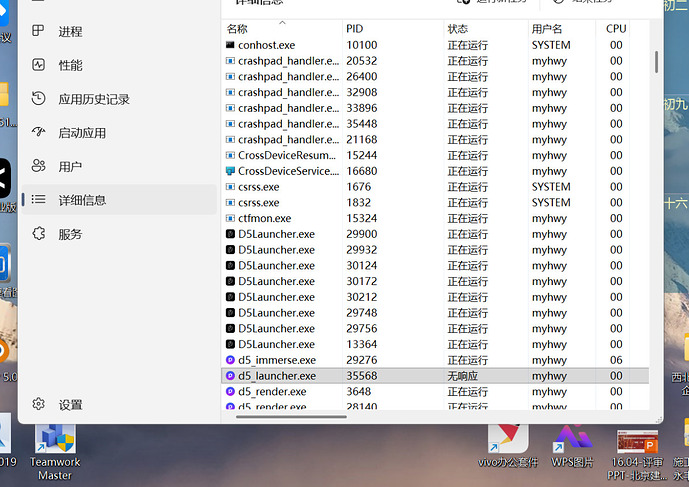Select the ctfmon.exe process row
Screen dimensions: 689x487
pos(435,218)
